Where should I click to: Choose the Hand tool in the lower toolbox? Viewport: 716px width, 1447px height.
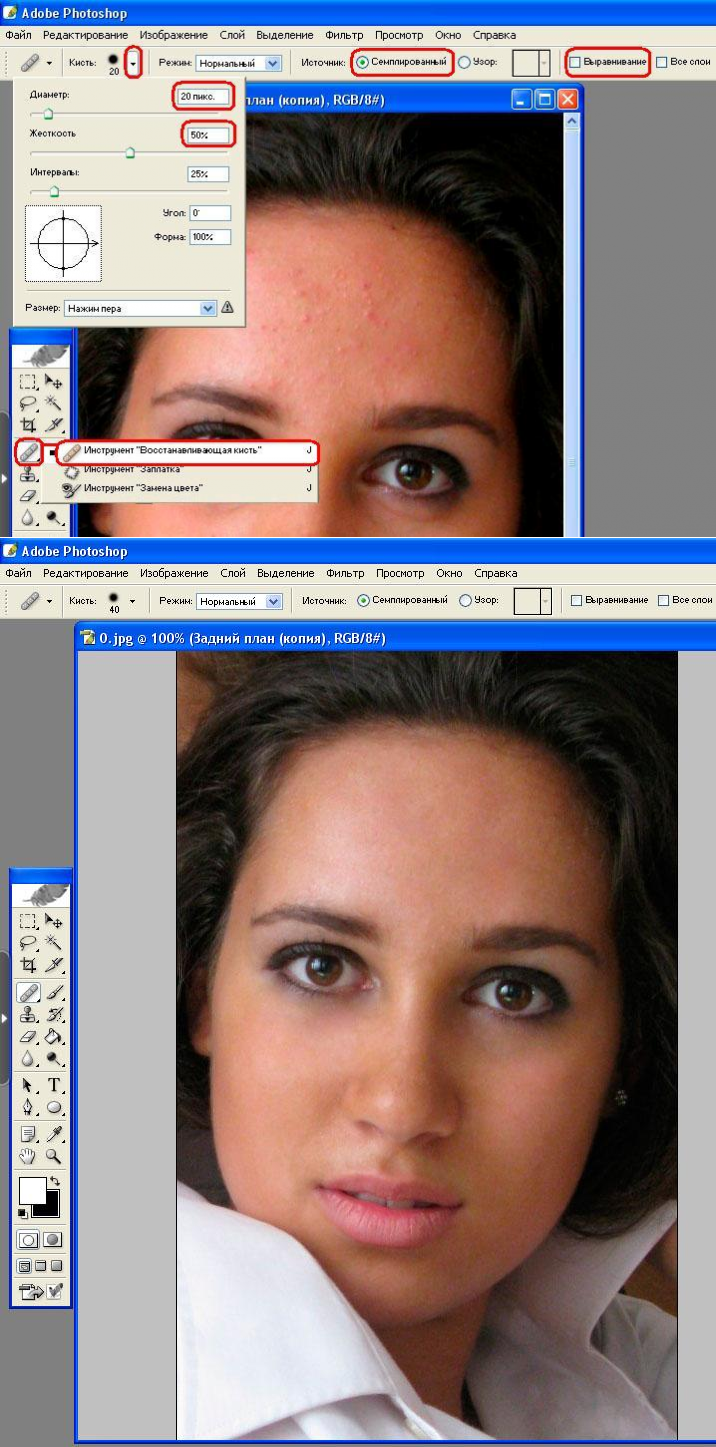29,1156
